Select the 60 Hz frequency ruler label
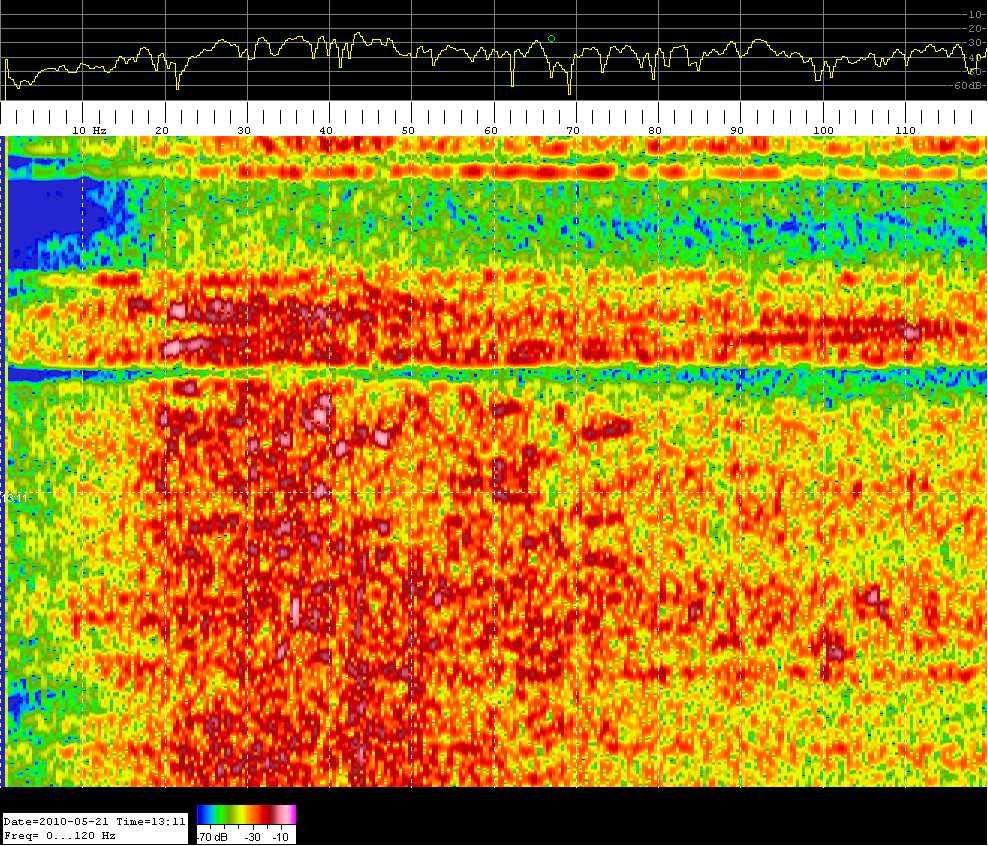Viewport: 988px width, 846px height. tap(490, 130)
